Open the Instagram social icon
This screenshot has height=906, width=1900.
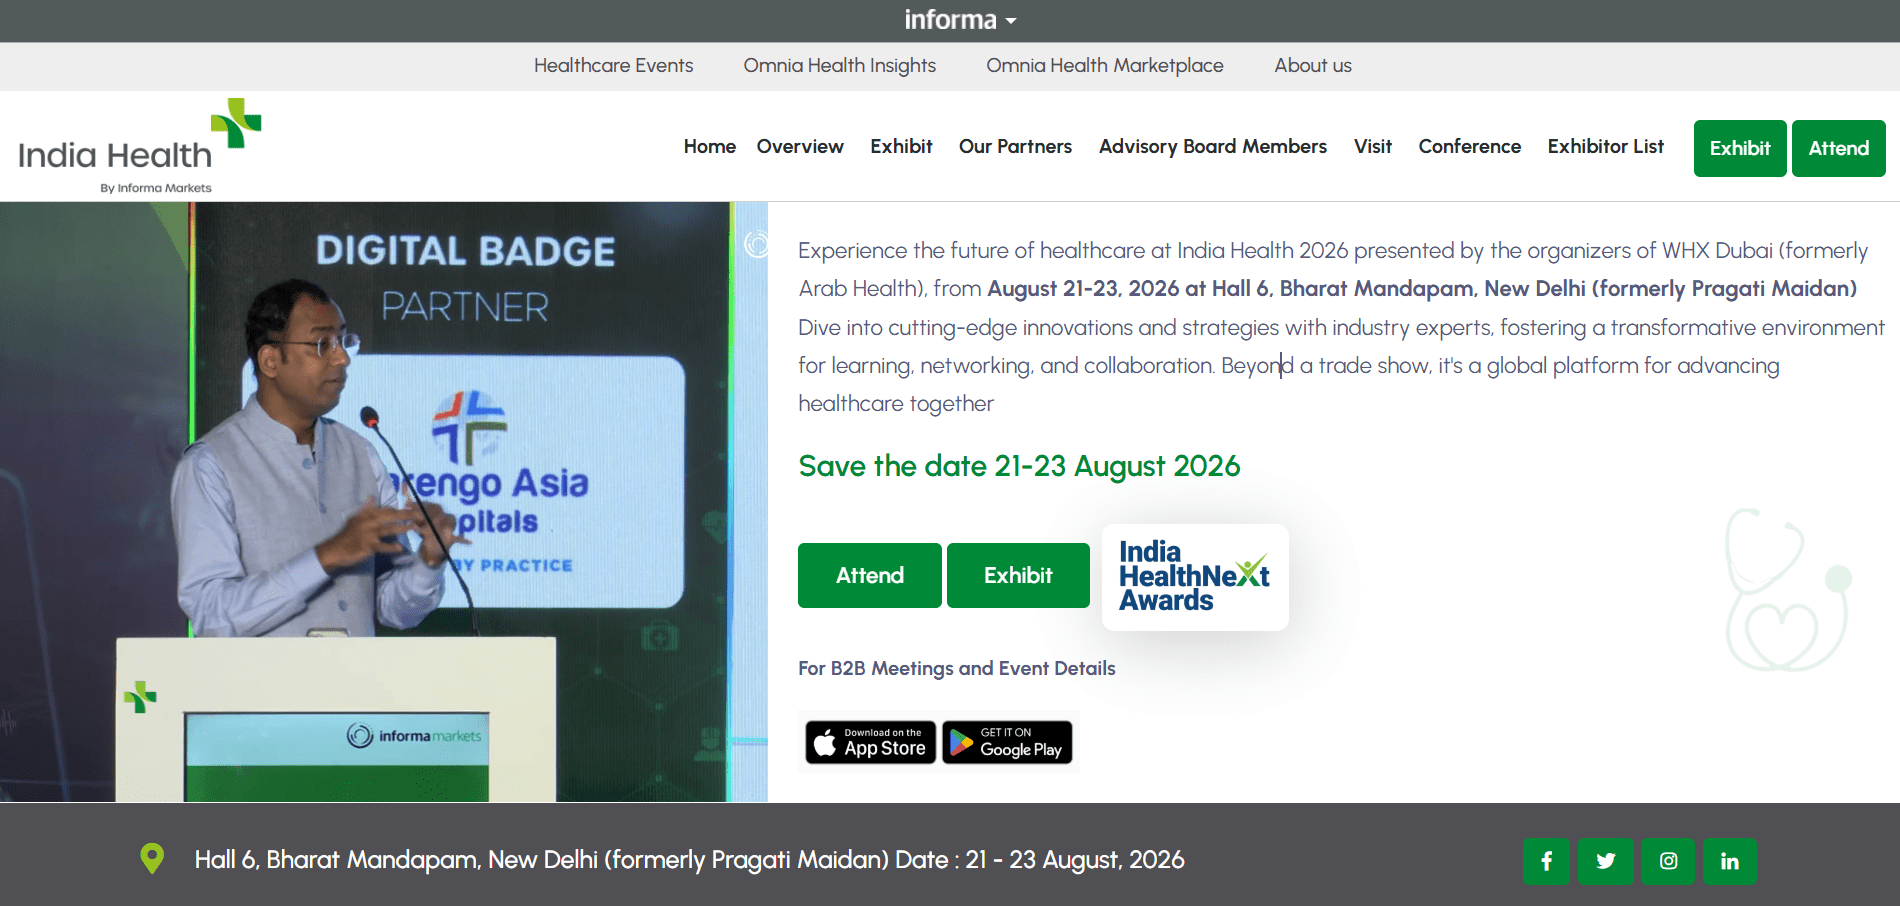(1668, 861)
